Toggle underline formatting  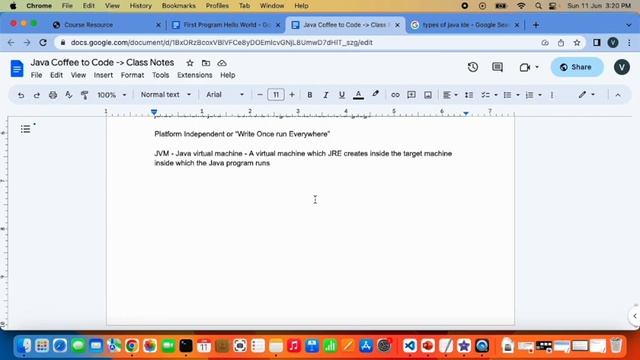[x=342, y=95]
